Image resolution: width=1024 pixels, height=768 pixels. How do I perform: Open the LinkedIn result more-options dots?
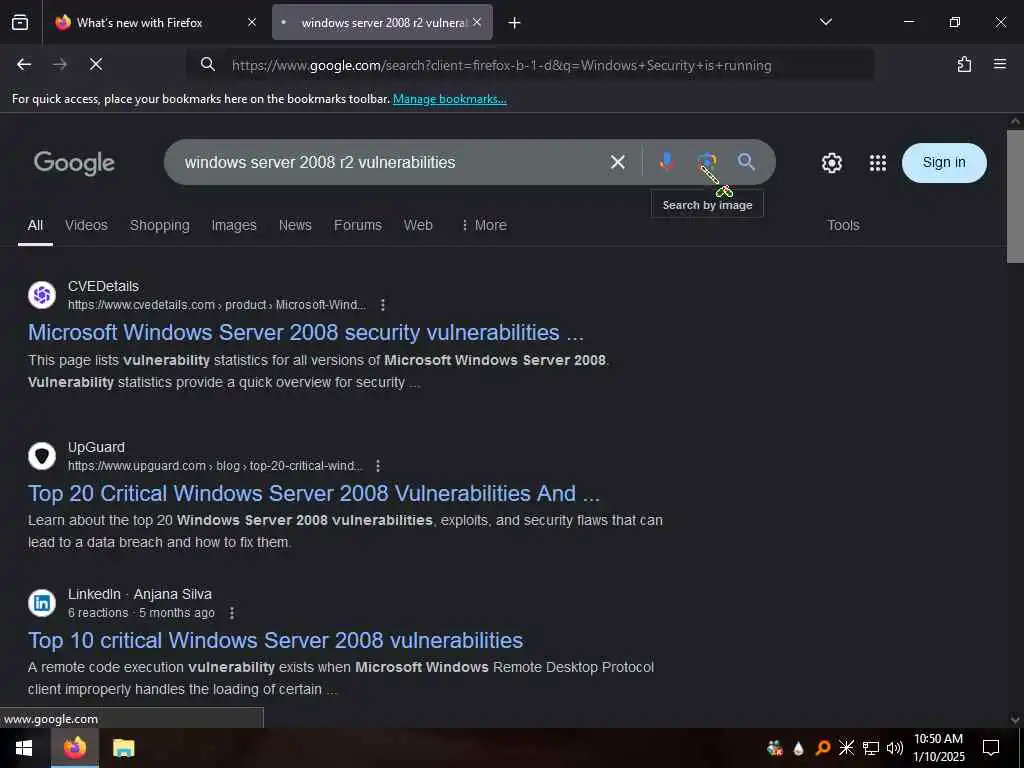(x=232, y=613)
